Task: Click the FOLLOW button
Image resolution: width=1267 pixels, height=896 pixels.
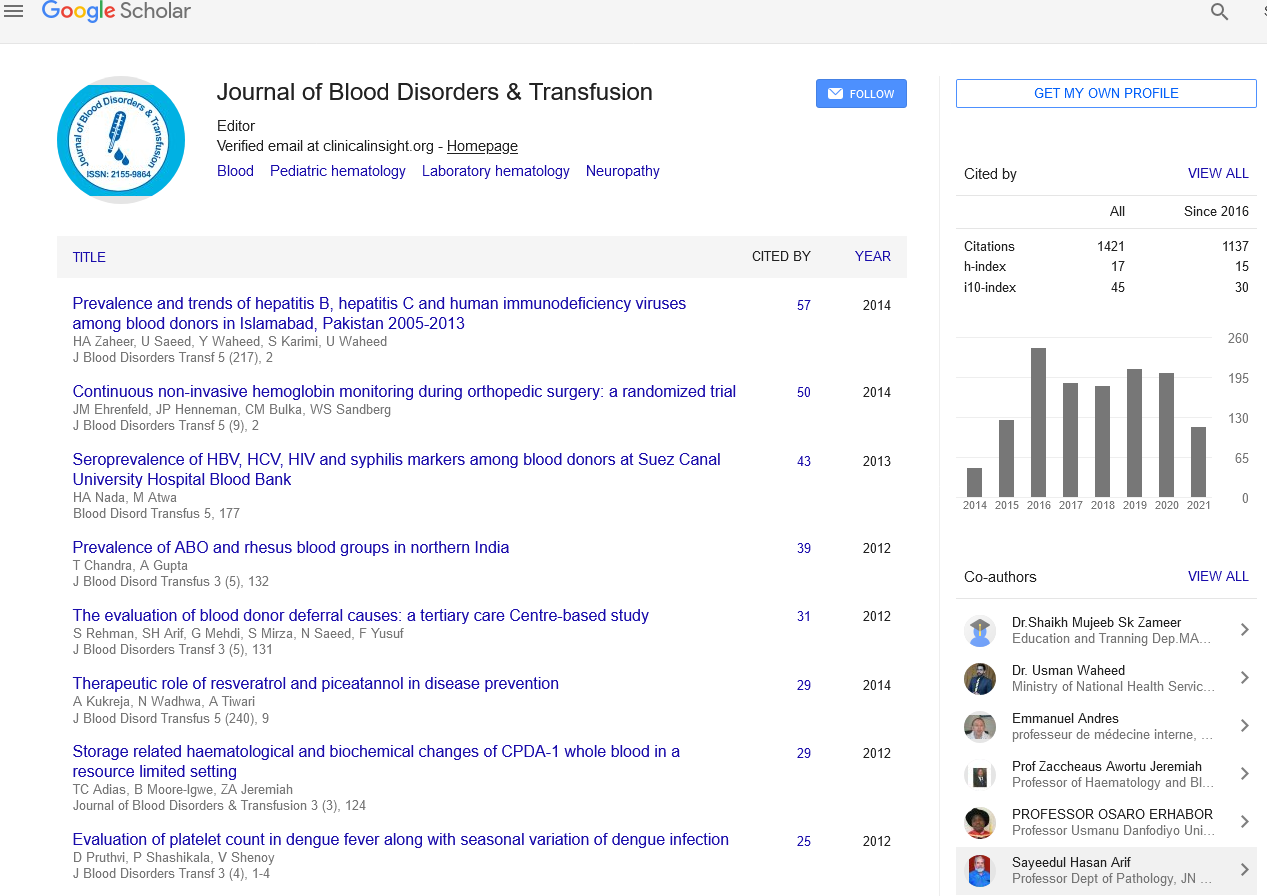Action: (x=861, y=94)
